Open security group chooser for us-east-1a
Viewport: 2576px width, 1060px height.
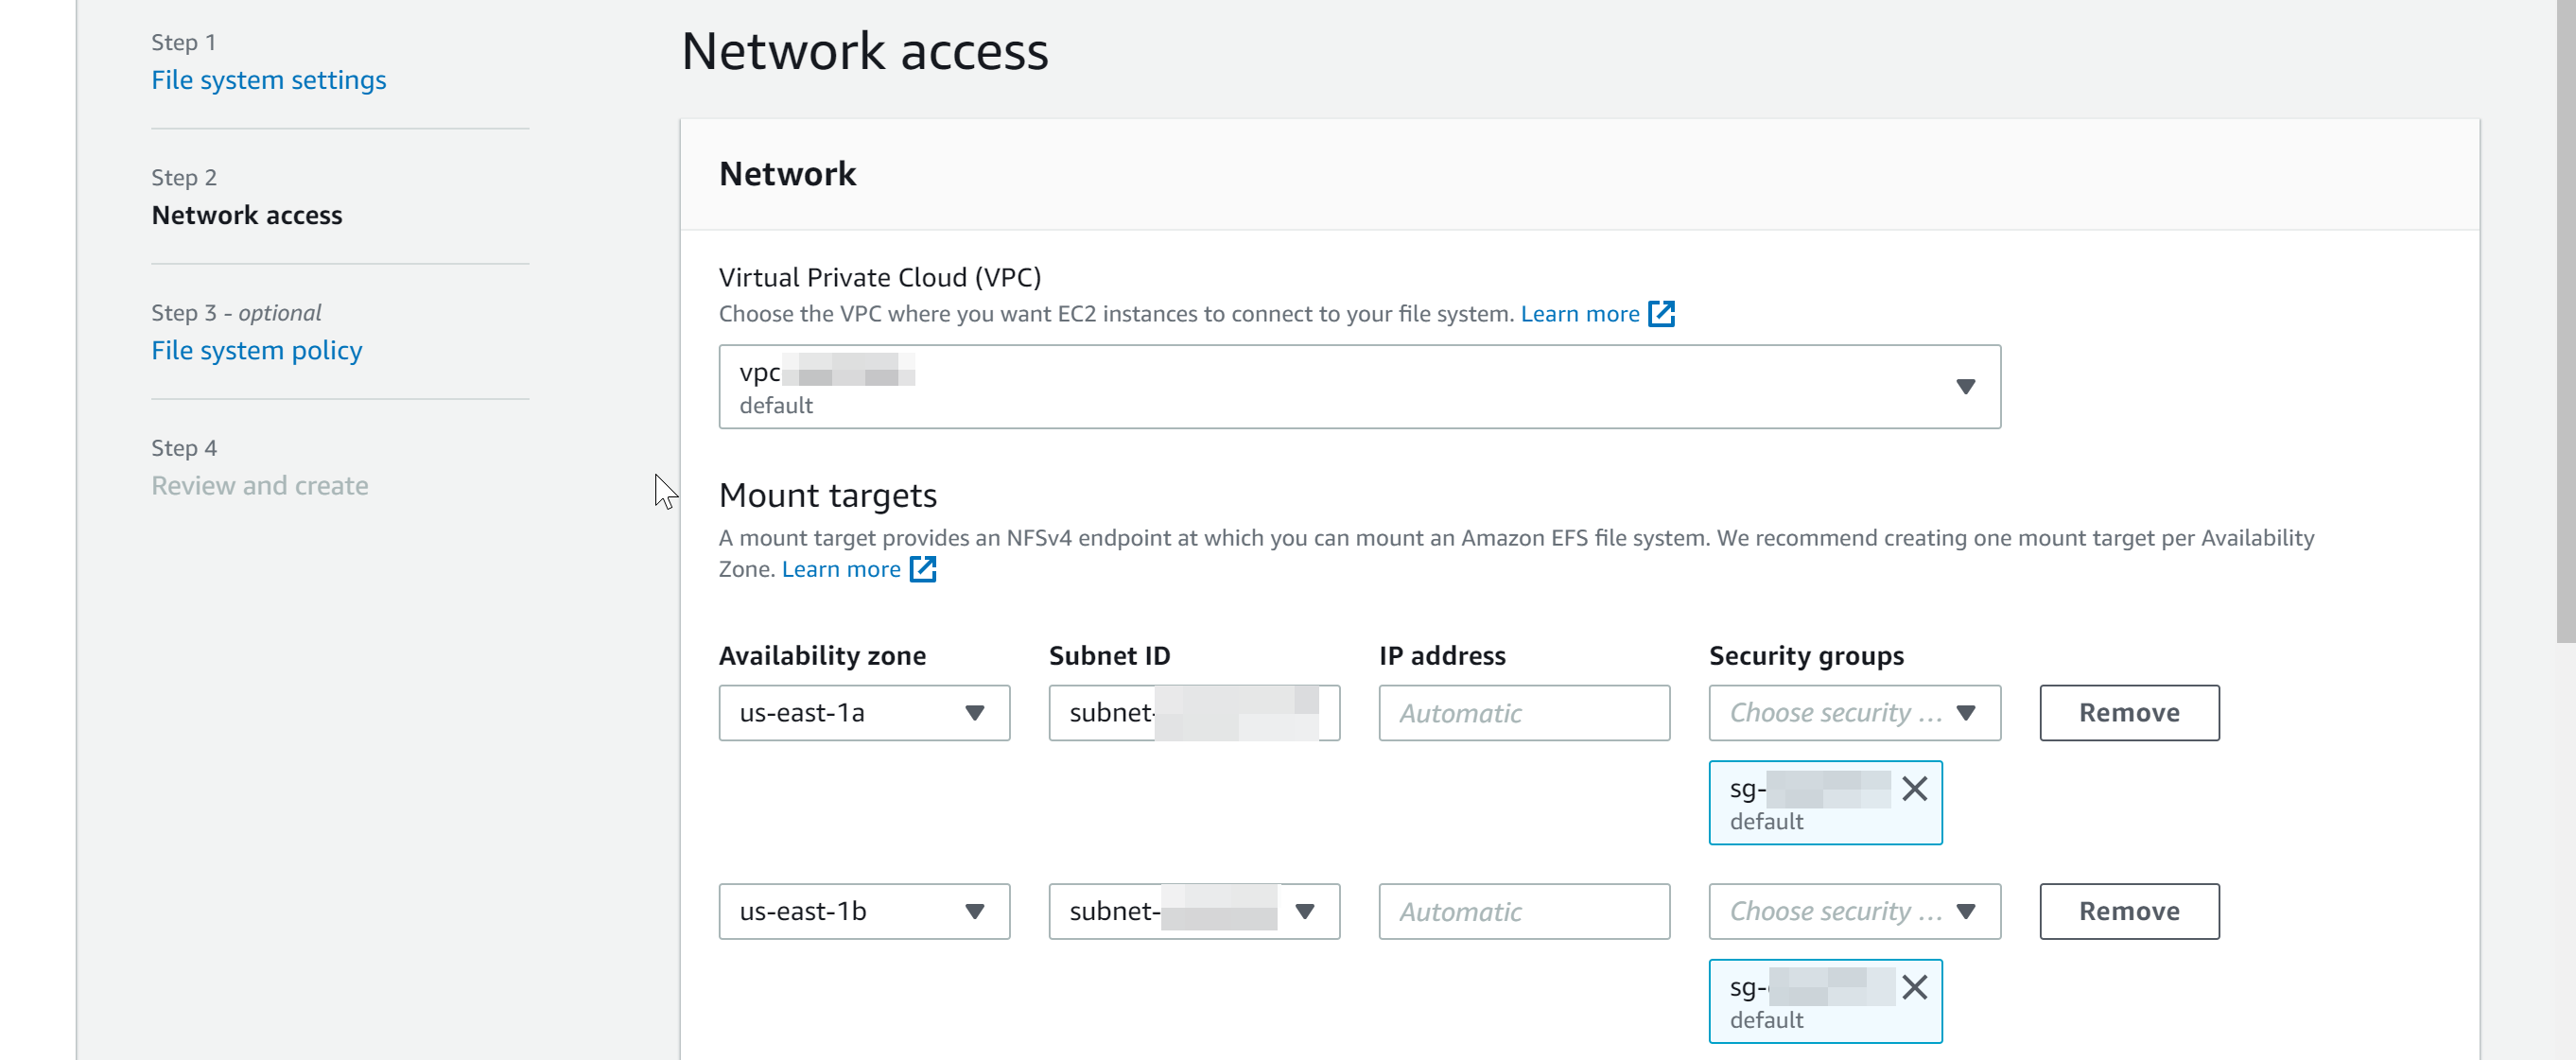point(1854,713)
